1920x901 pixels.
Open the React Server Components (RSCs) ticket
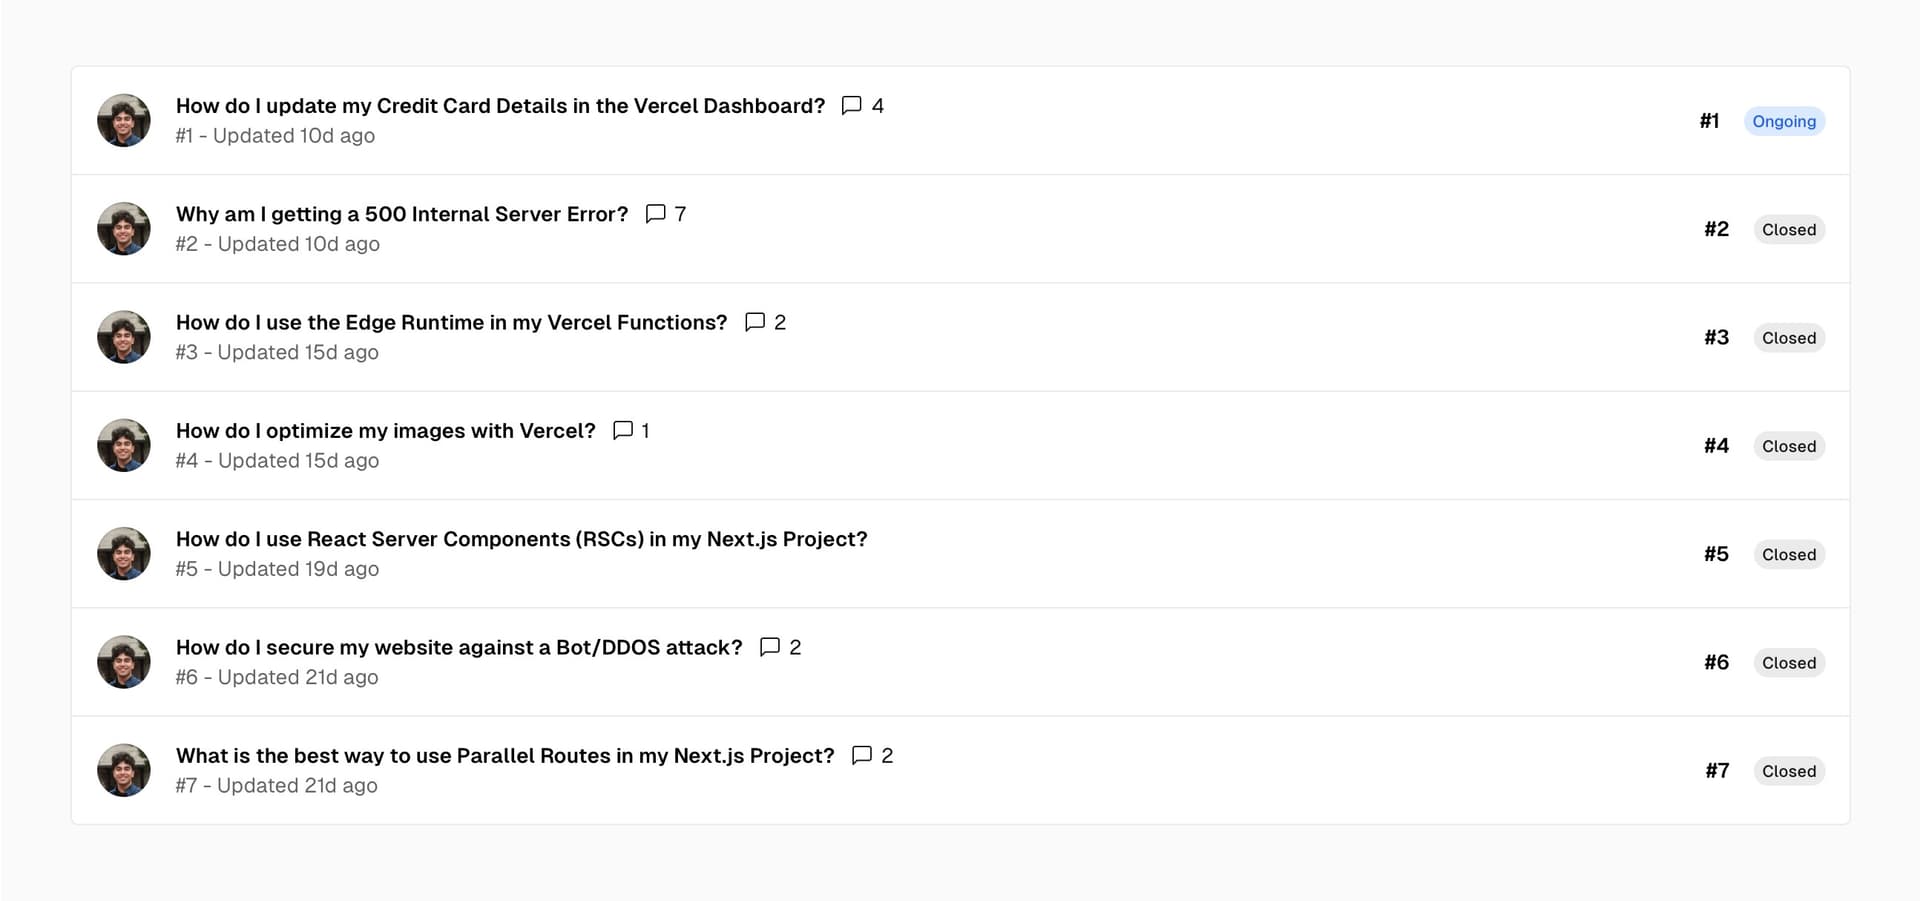tap(521, 539)
